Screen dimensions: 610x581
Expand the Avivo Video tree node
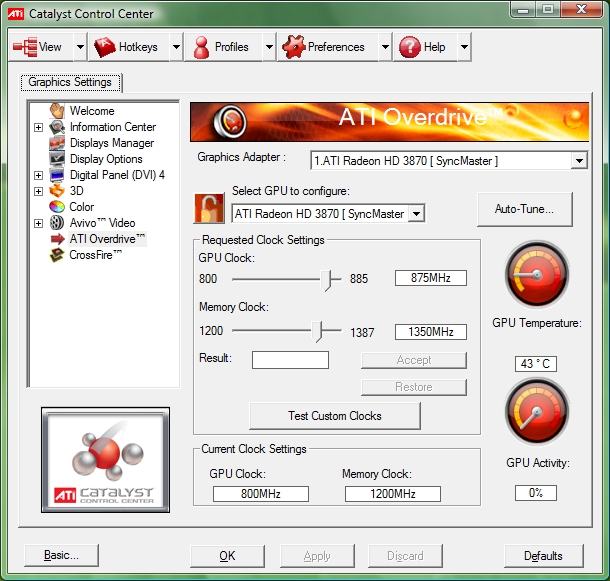[x=38, y=223]
